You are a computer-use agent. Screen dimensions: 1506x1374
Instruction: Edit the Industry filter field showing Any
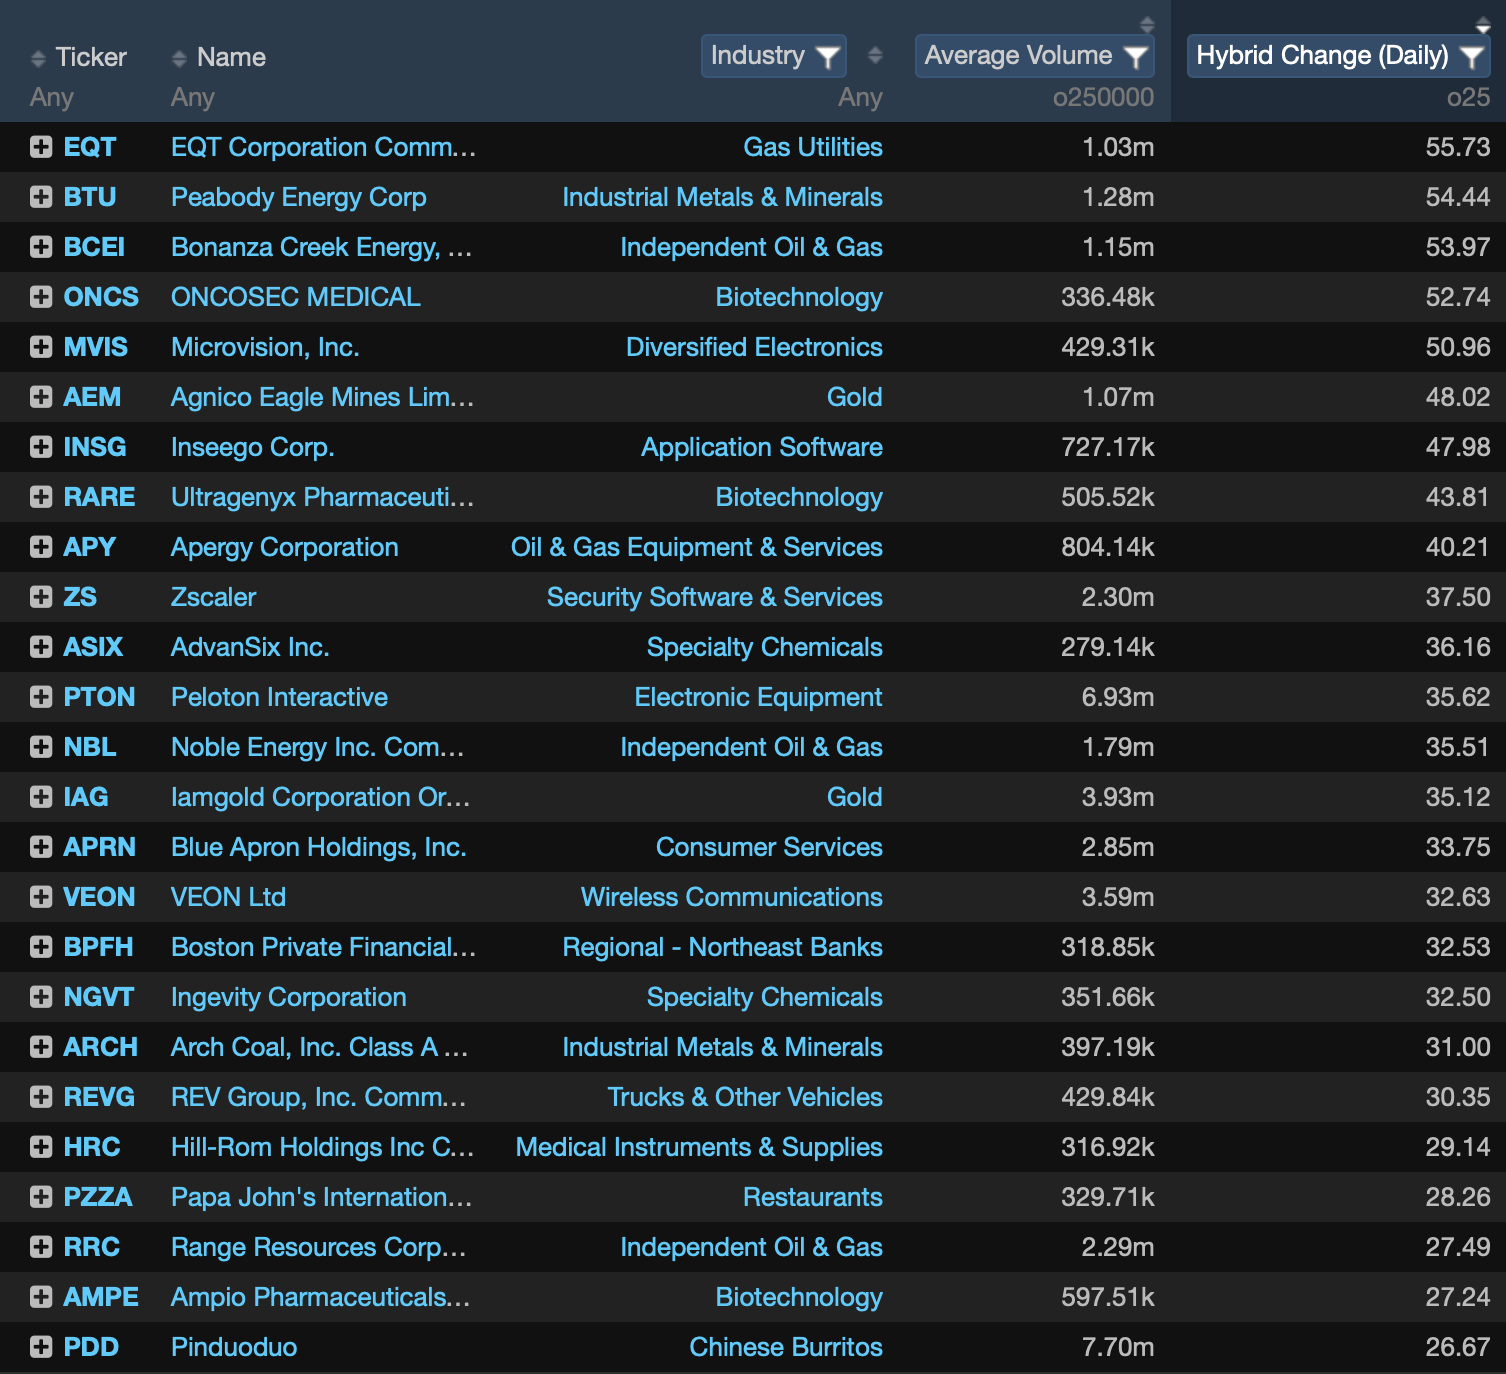point(860,97)
